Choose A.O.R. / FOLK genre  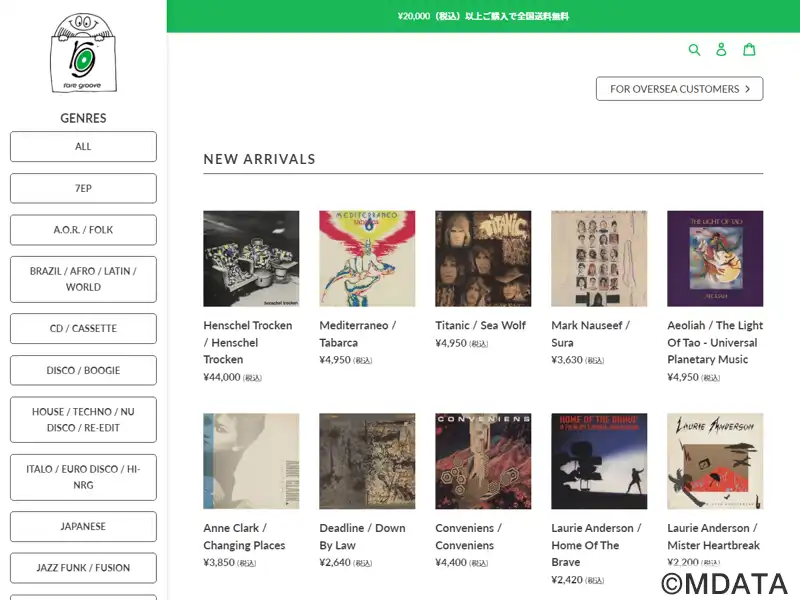tap(83, 230)
